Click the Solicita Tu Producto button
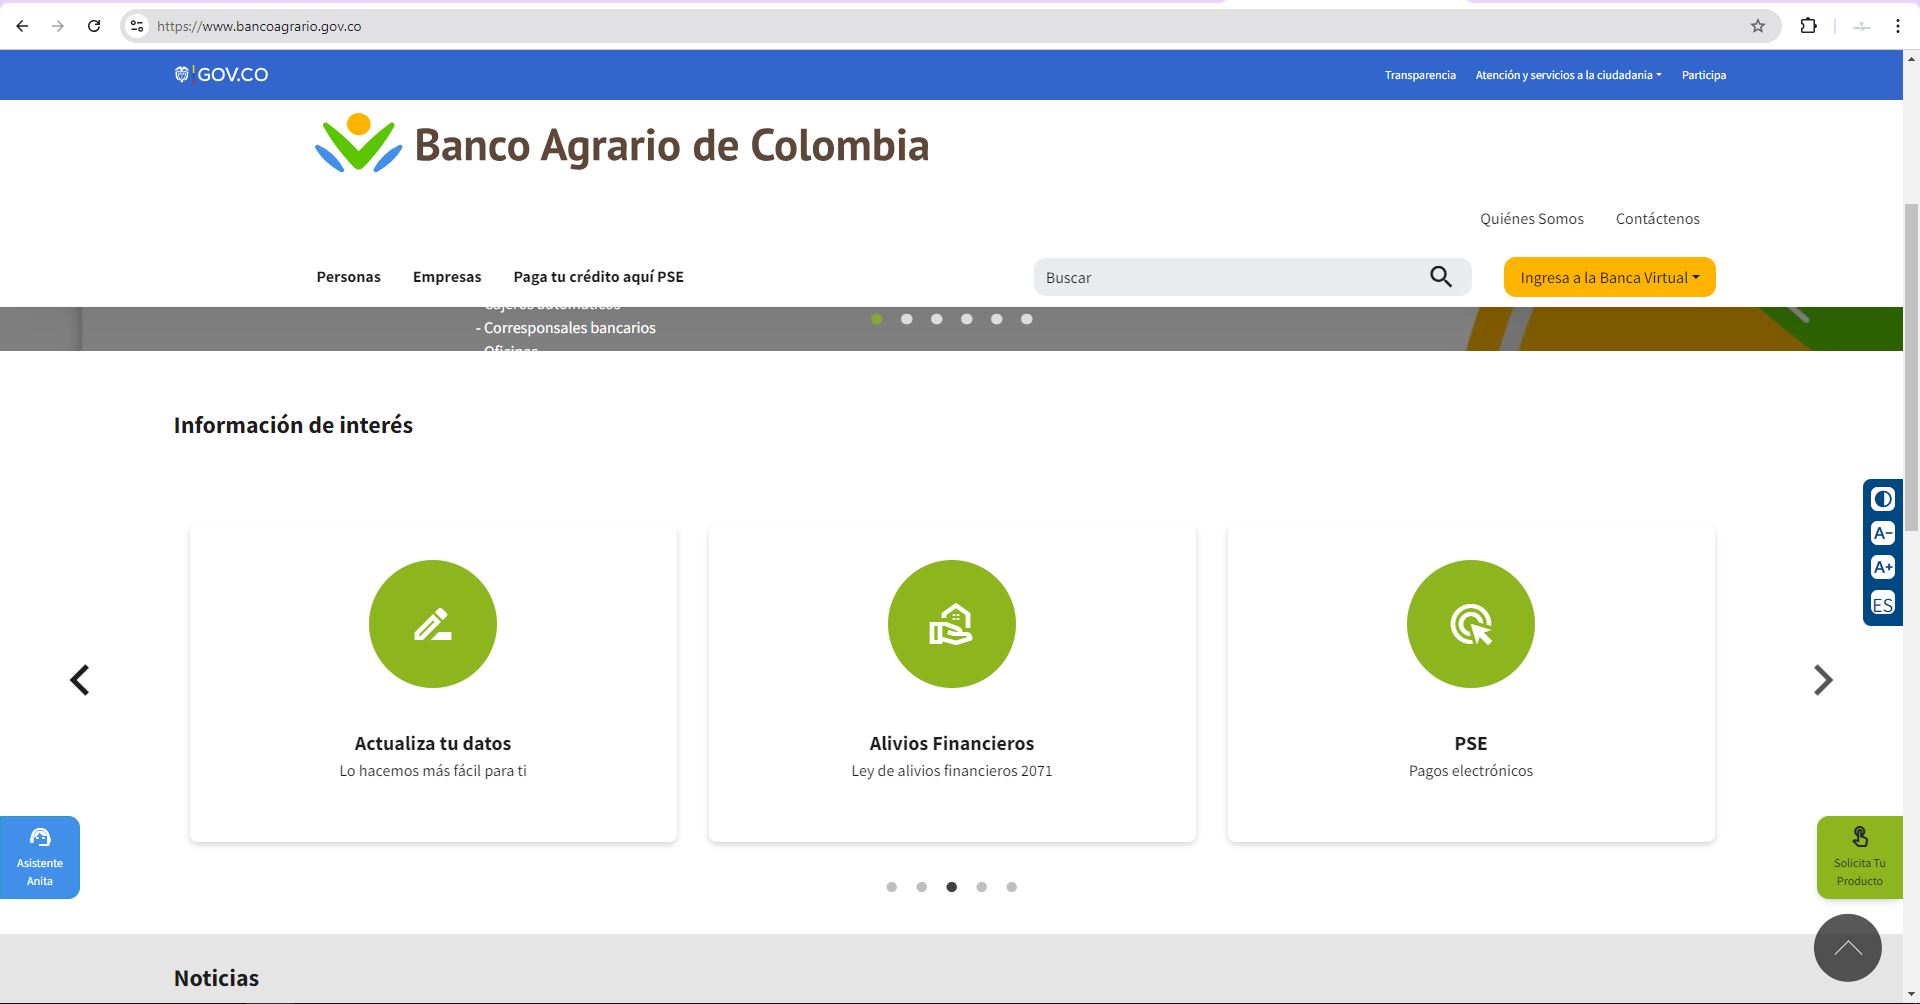The height and width of the screenshot is (1004, 1920). tap(1859, 857)
